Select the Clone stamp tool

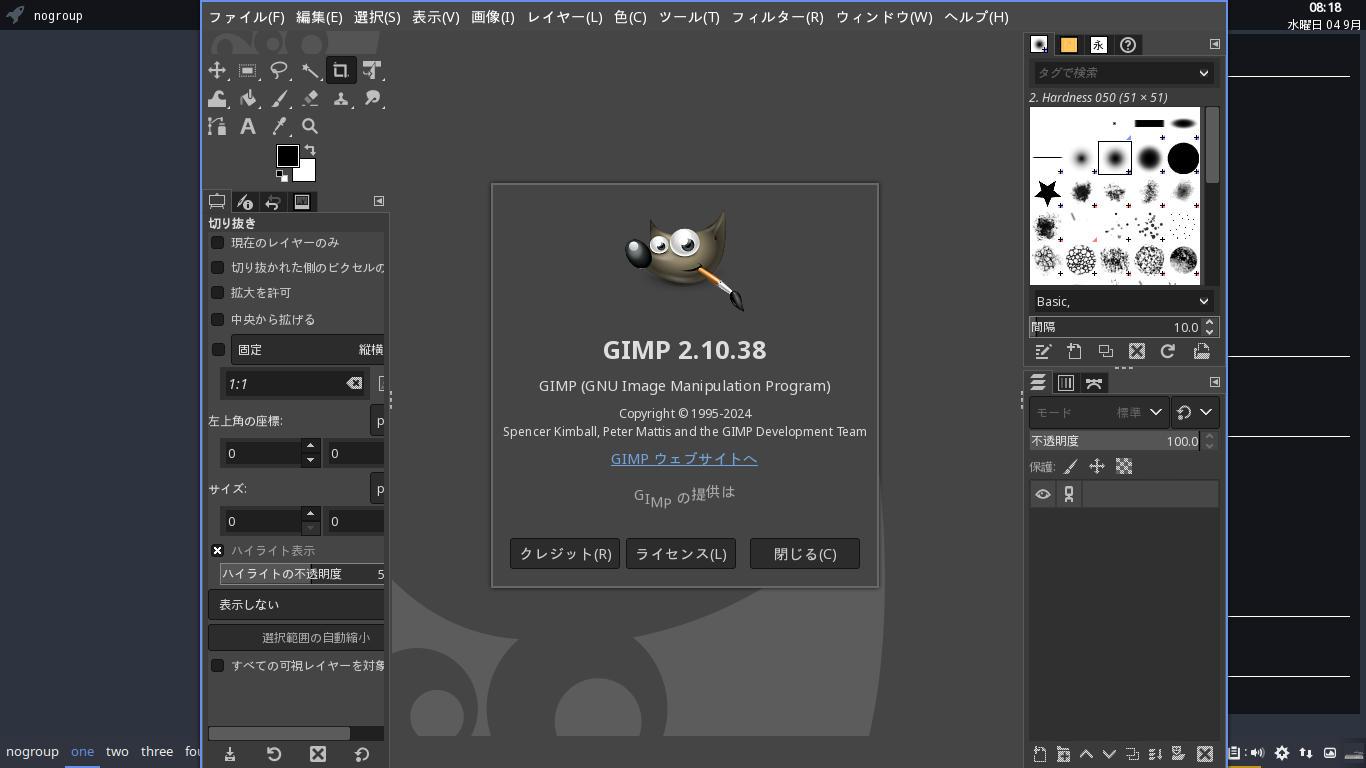(341, 98)
